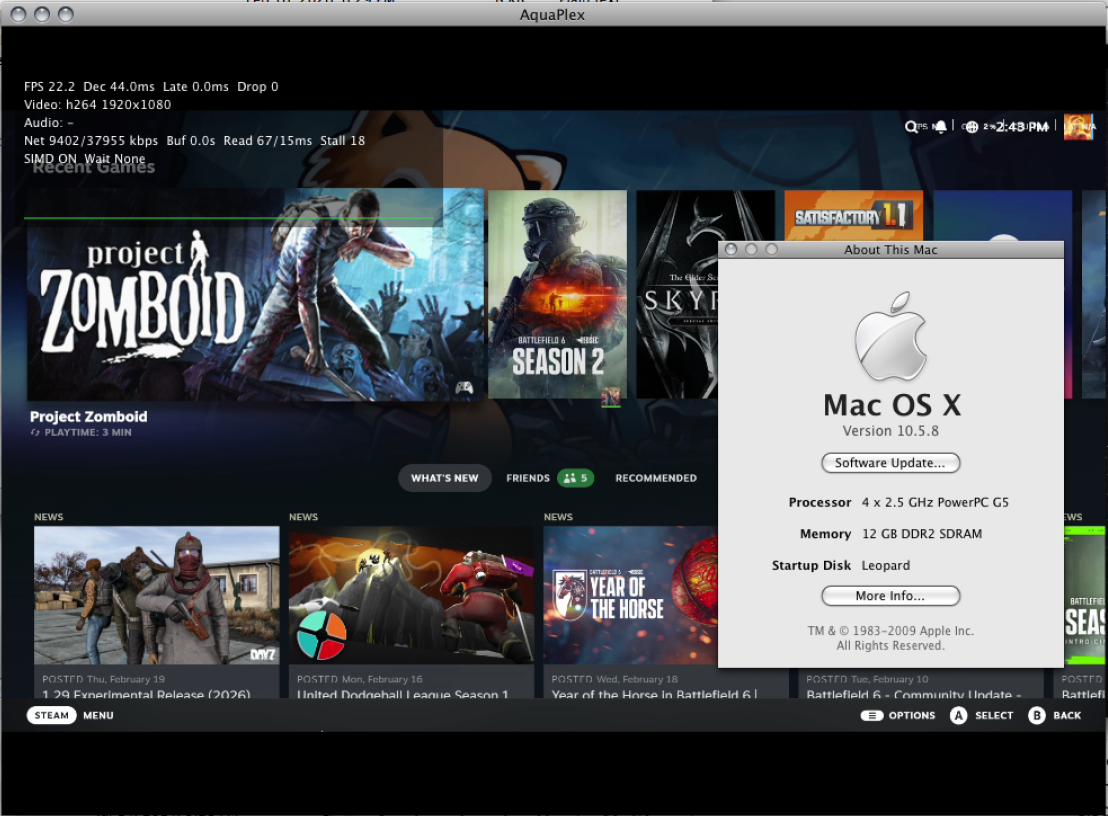1108x816 pixels.
Task: Click 'Video: h264 1920x1080' overlay line
Action: [98, 105]
